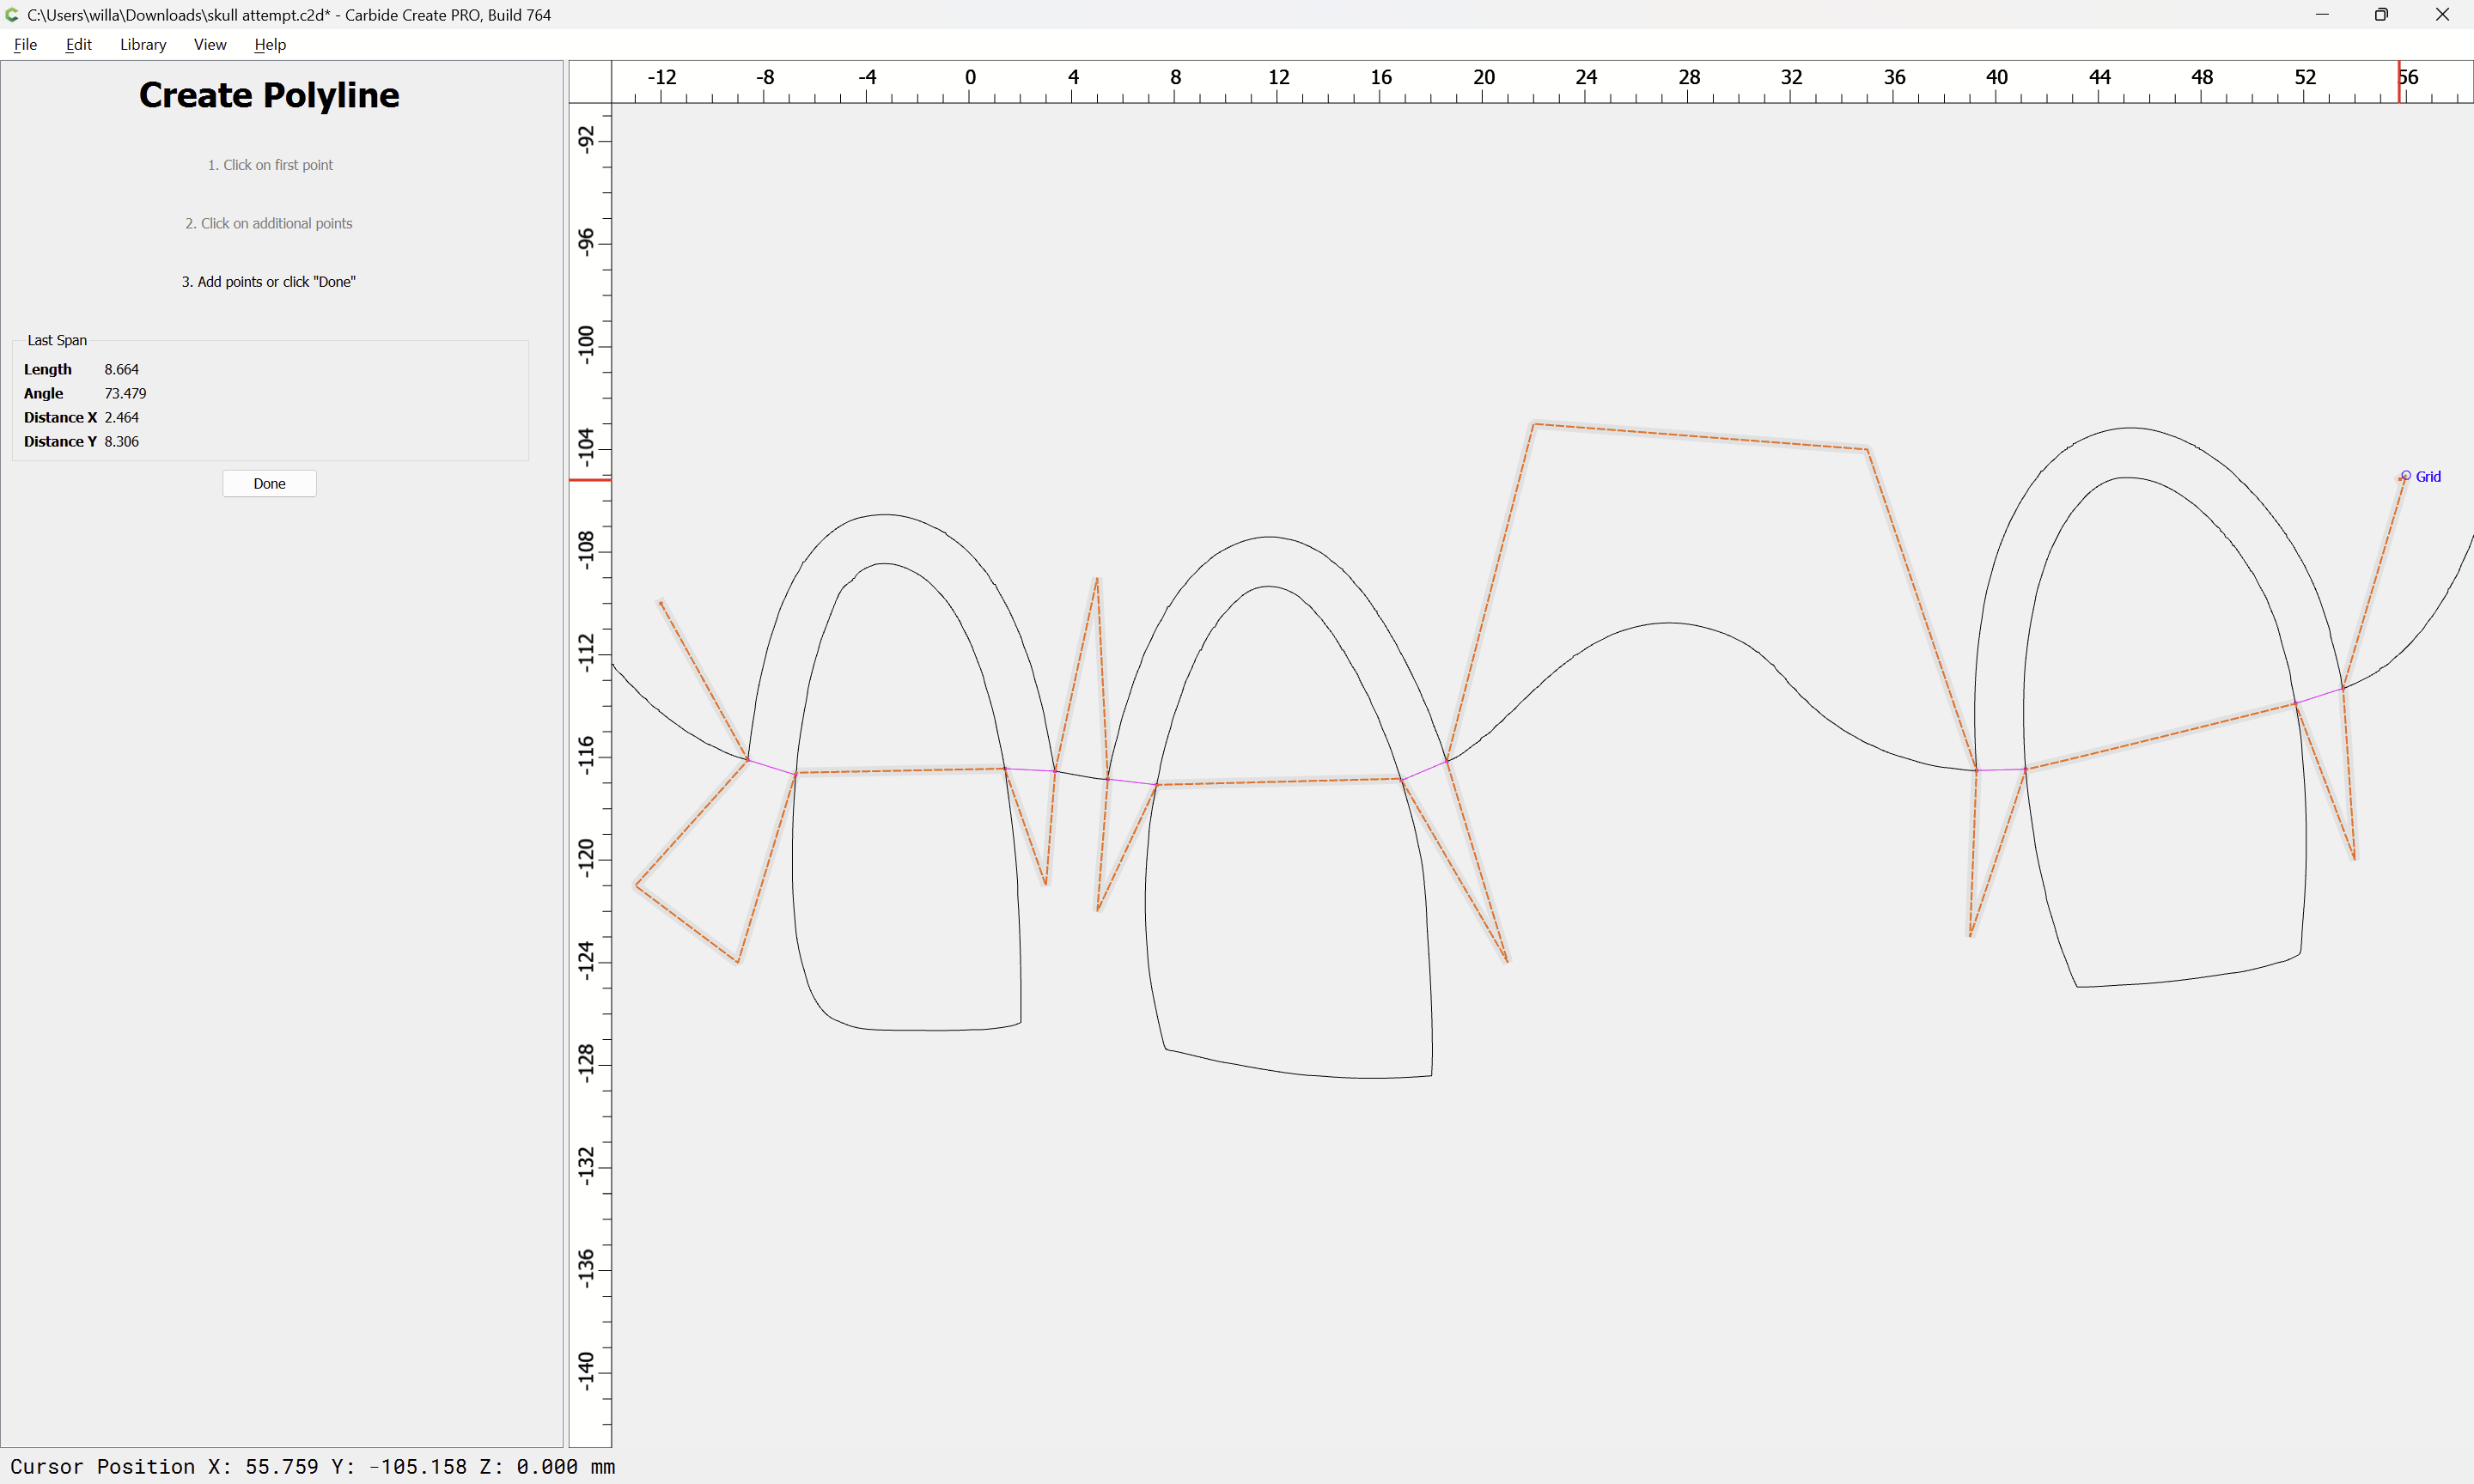
Task: Restore down the application window
Action: 2381,15
